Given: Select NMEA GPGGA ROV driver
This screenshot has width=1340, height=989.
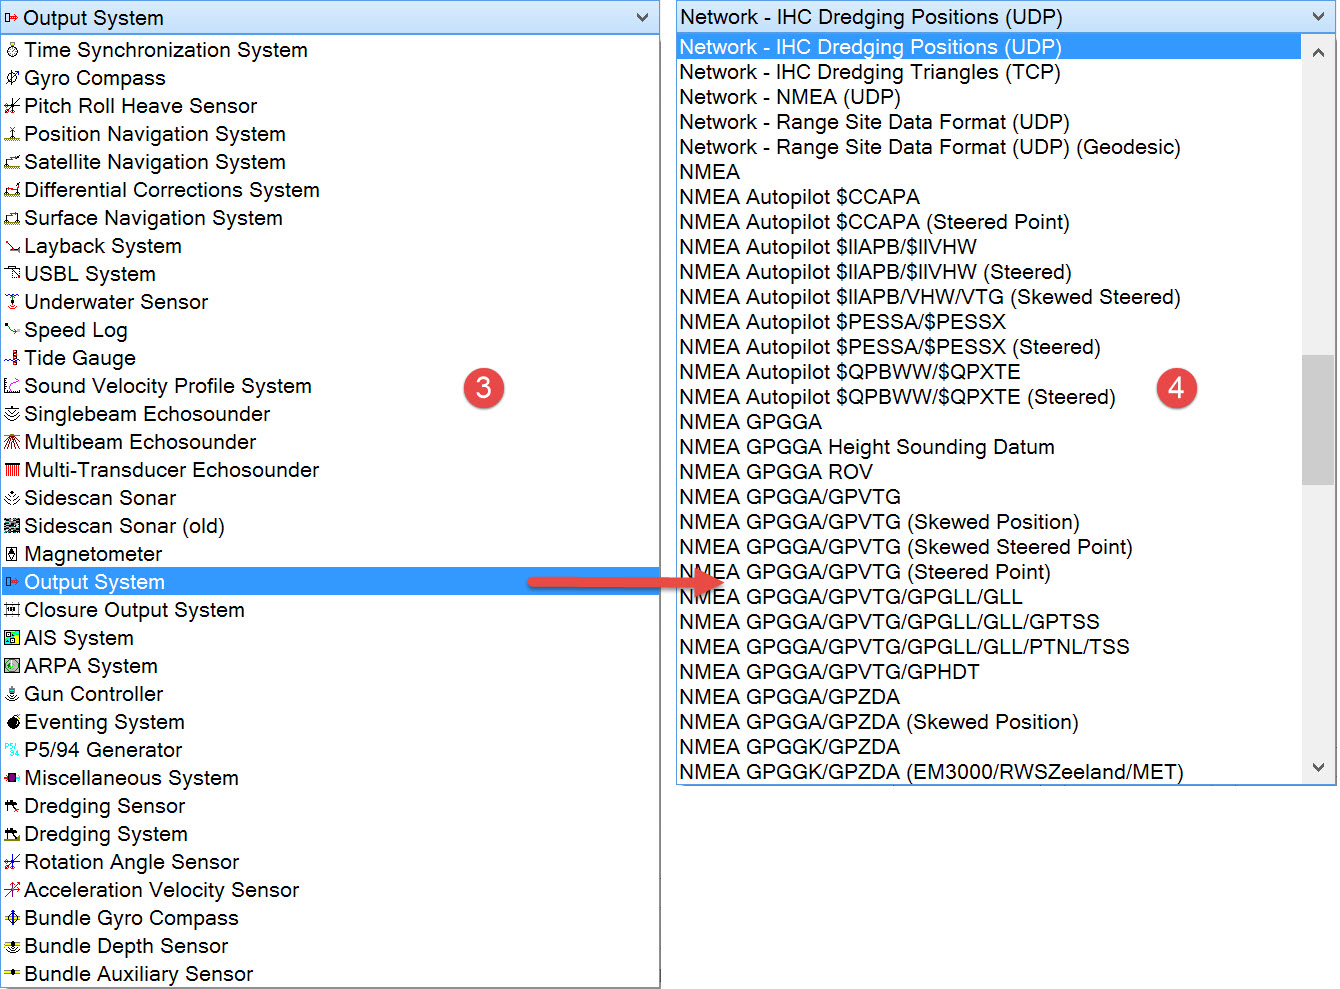Looking at the screenshot, I should point(989,472).
